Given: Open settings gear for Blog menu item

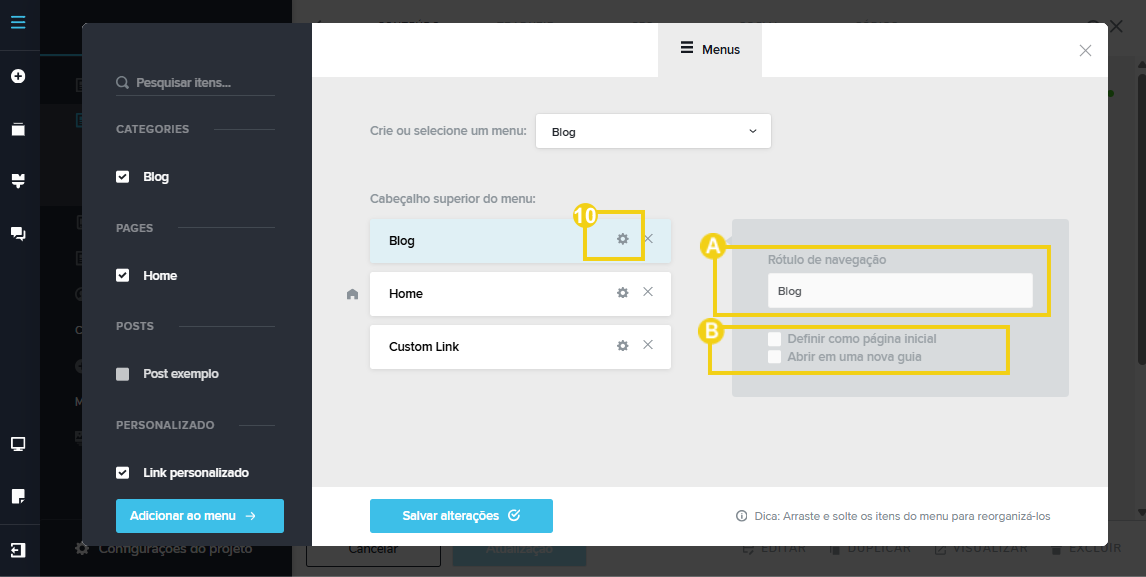Looking at the screenshot, I should (x=623, y=238).
